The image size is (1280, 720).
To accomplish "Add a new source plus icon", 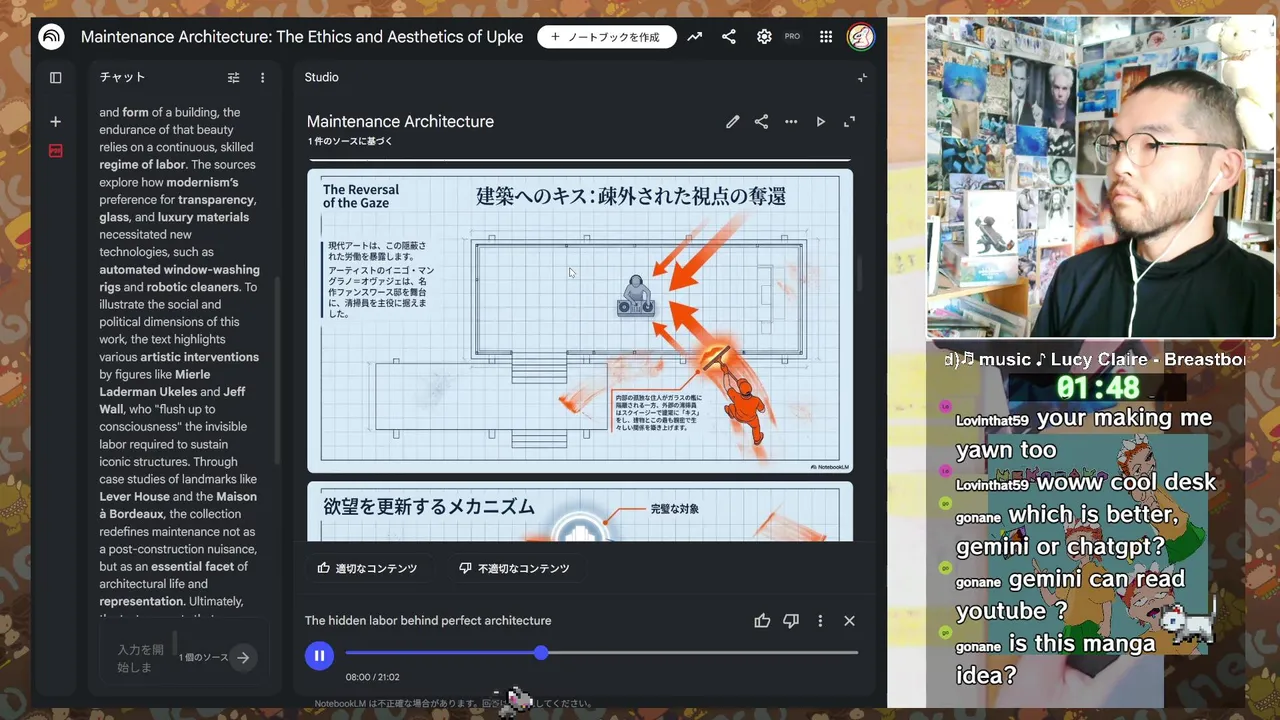I will click(x=56, y=122).
